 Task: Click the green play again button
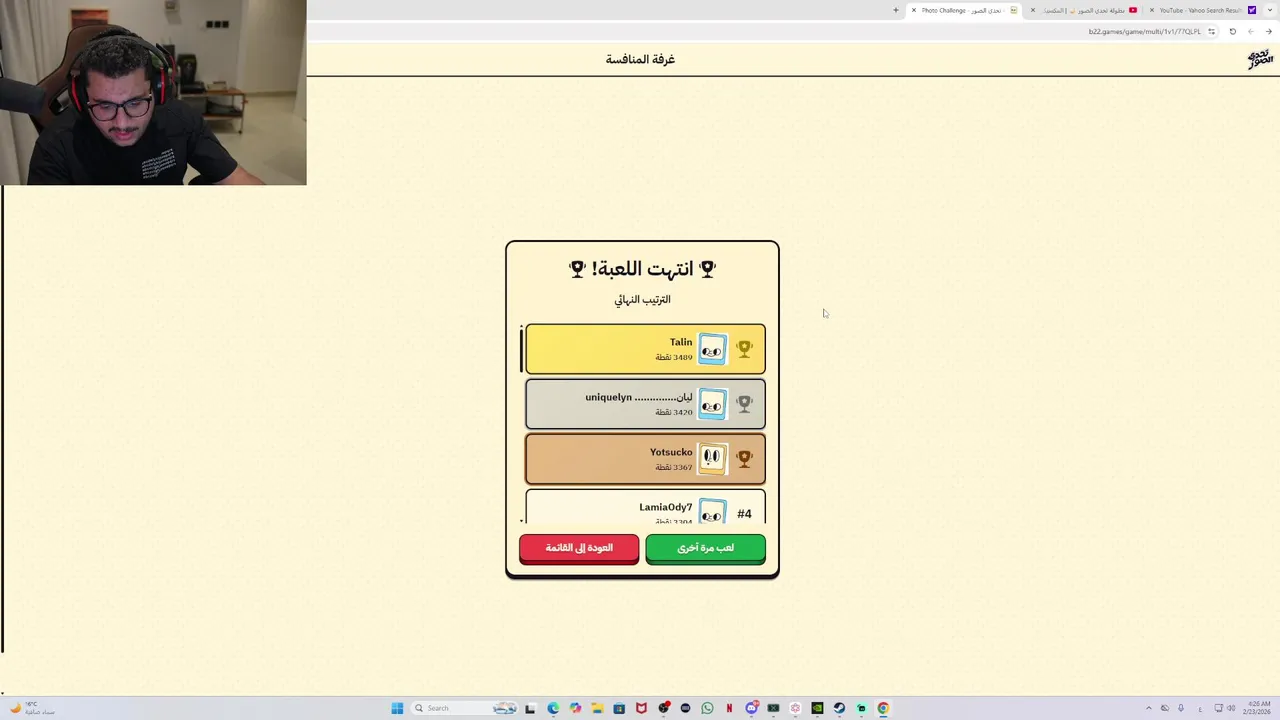pos(705,548)
